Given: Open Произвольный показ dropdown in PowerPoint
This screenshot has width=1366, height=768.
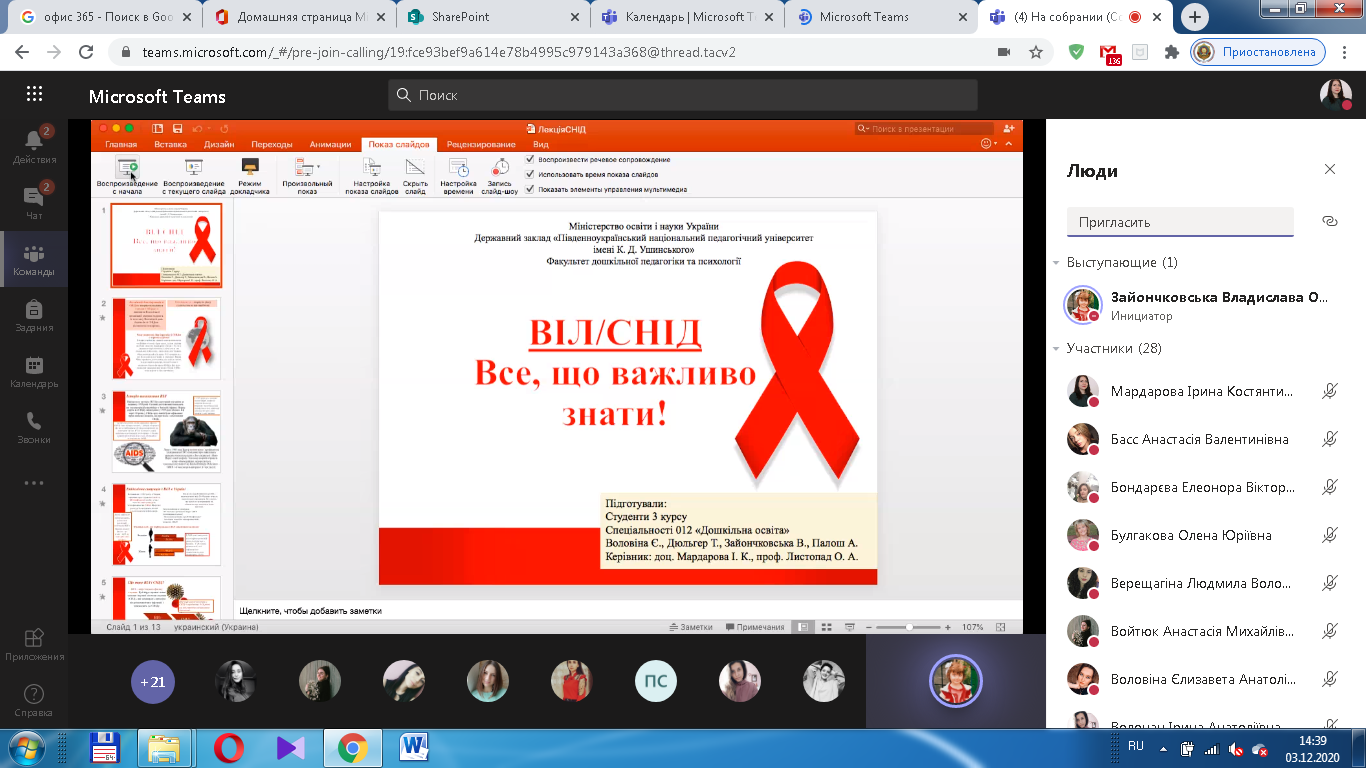Looking at the screenshot, I should [307, 175].
